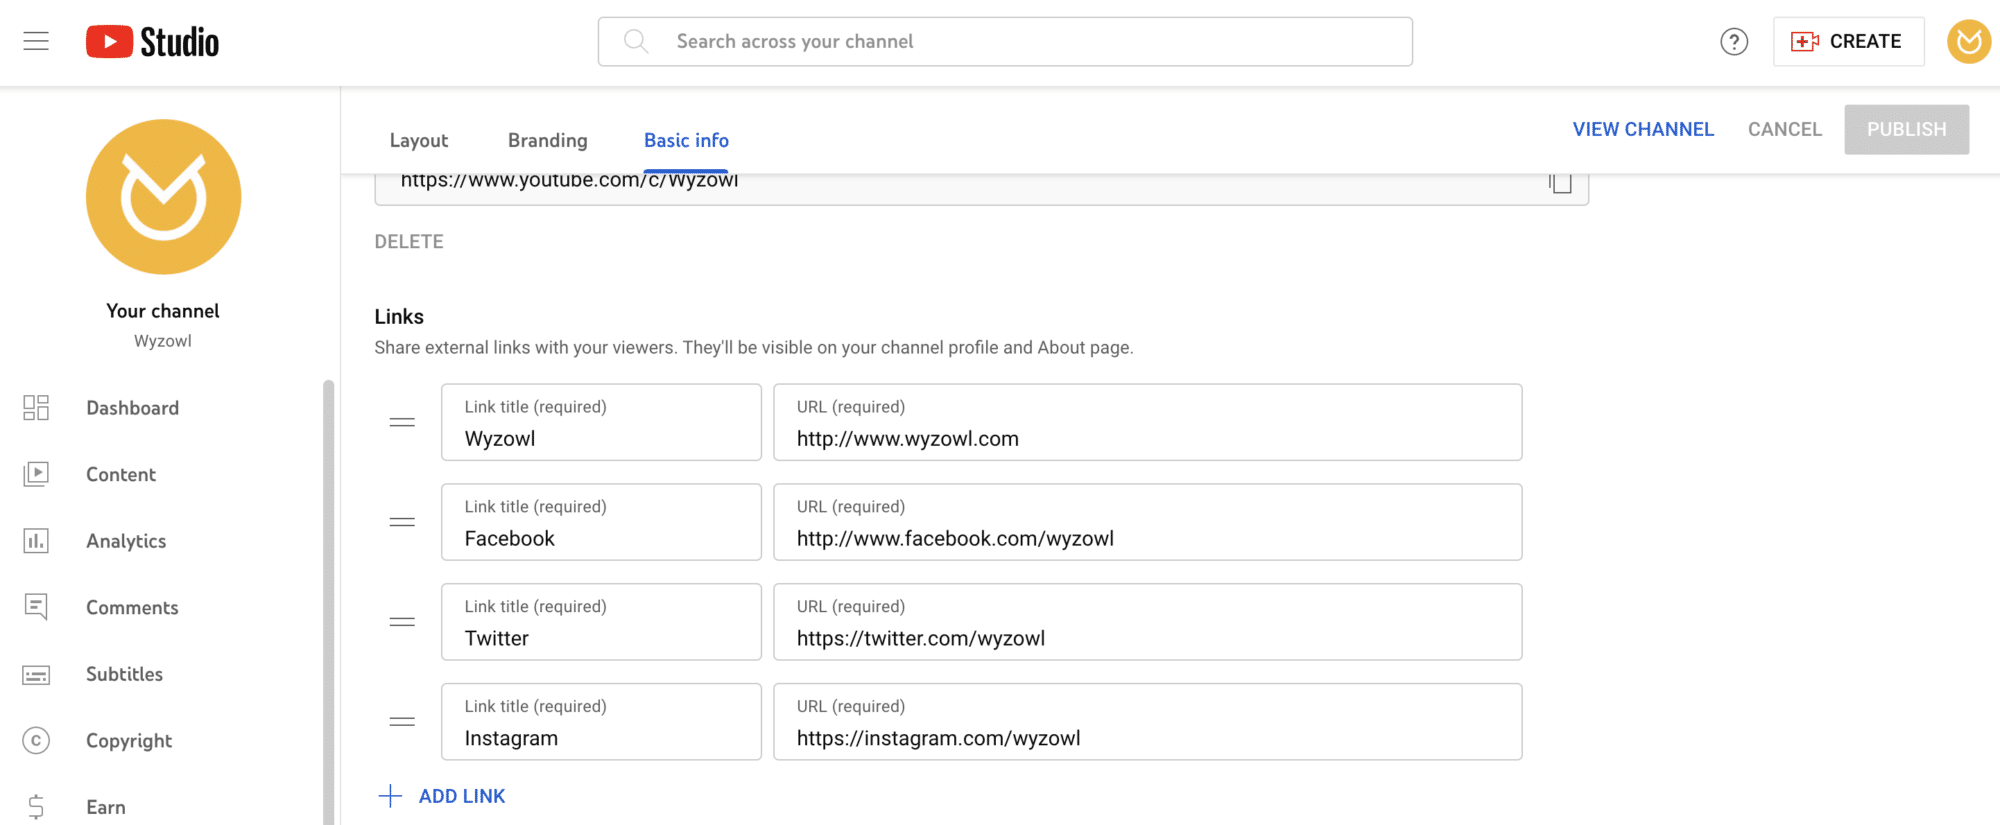
Task: Click the Analytics chart icon
Action: point(36,541)
